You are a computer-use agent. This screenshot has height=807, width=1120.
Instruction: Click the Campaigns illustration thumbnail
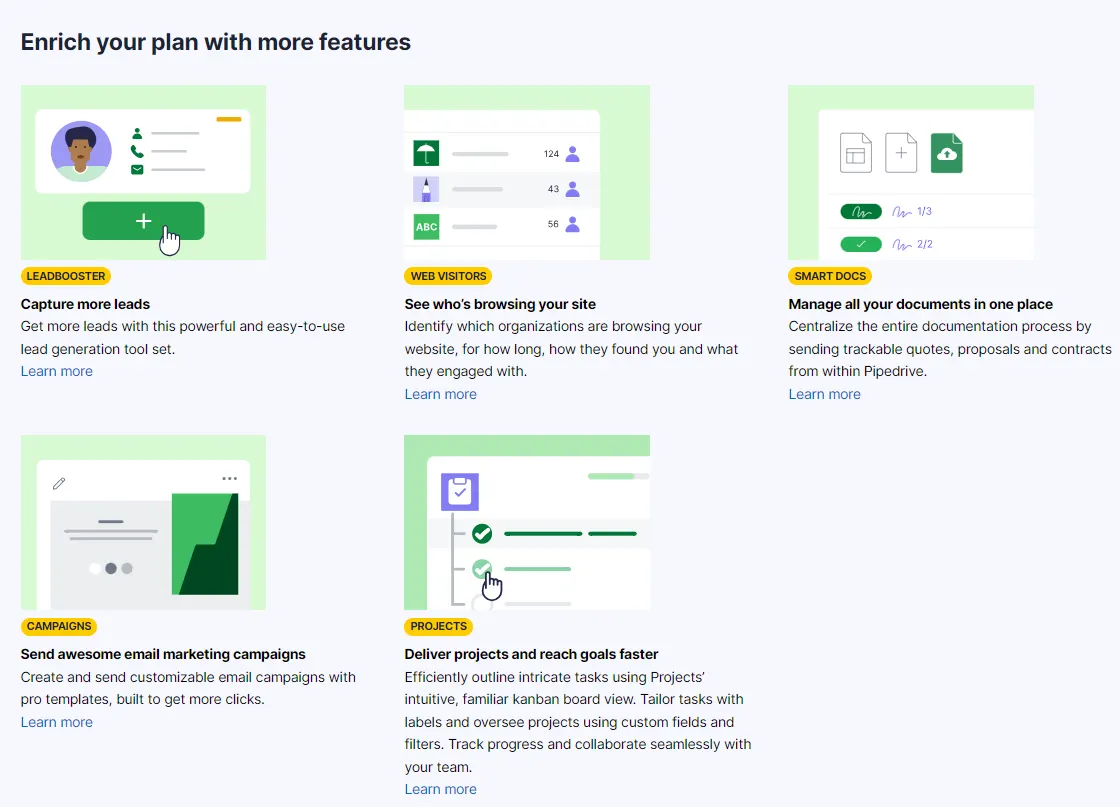coord(144,522)
